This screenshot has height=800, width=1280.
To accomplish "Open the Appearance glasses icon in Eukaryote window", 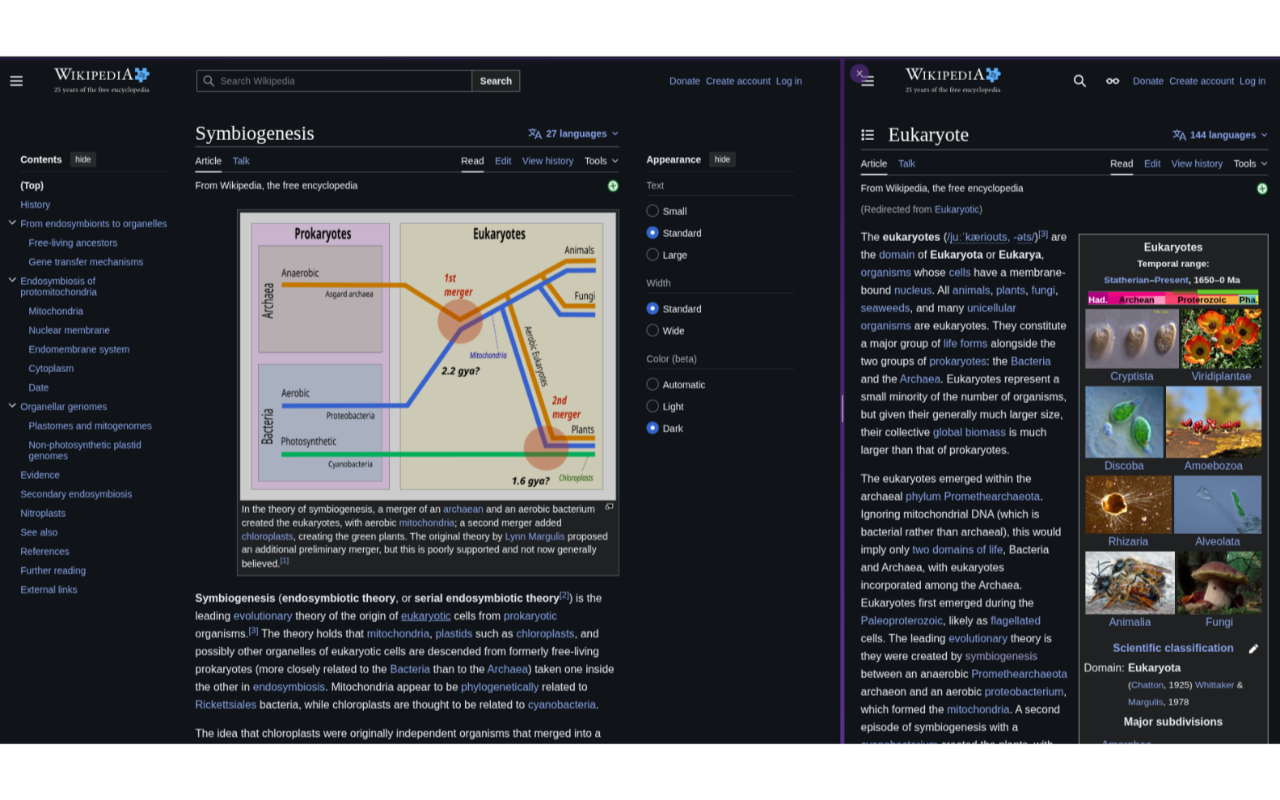I will [x=1112, y=81].
